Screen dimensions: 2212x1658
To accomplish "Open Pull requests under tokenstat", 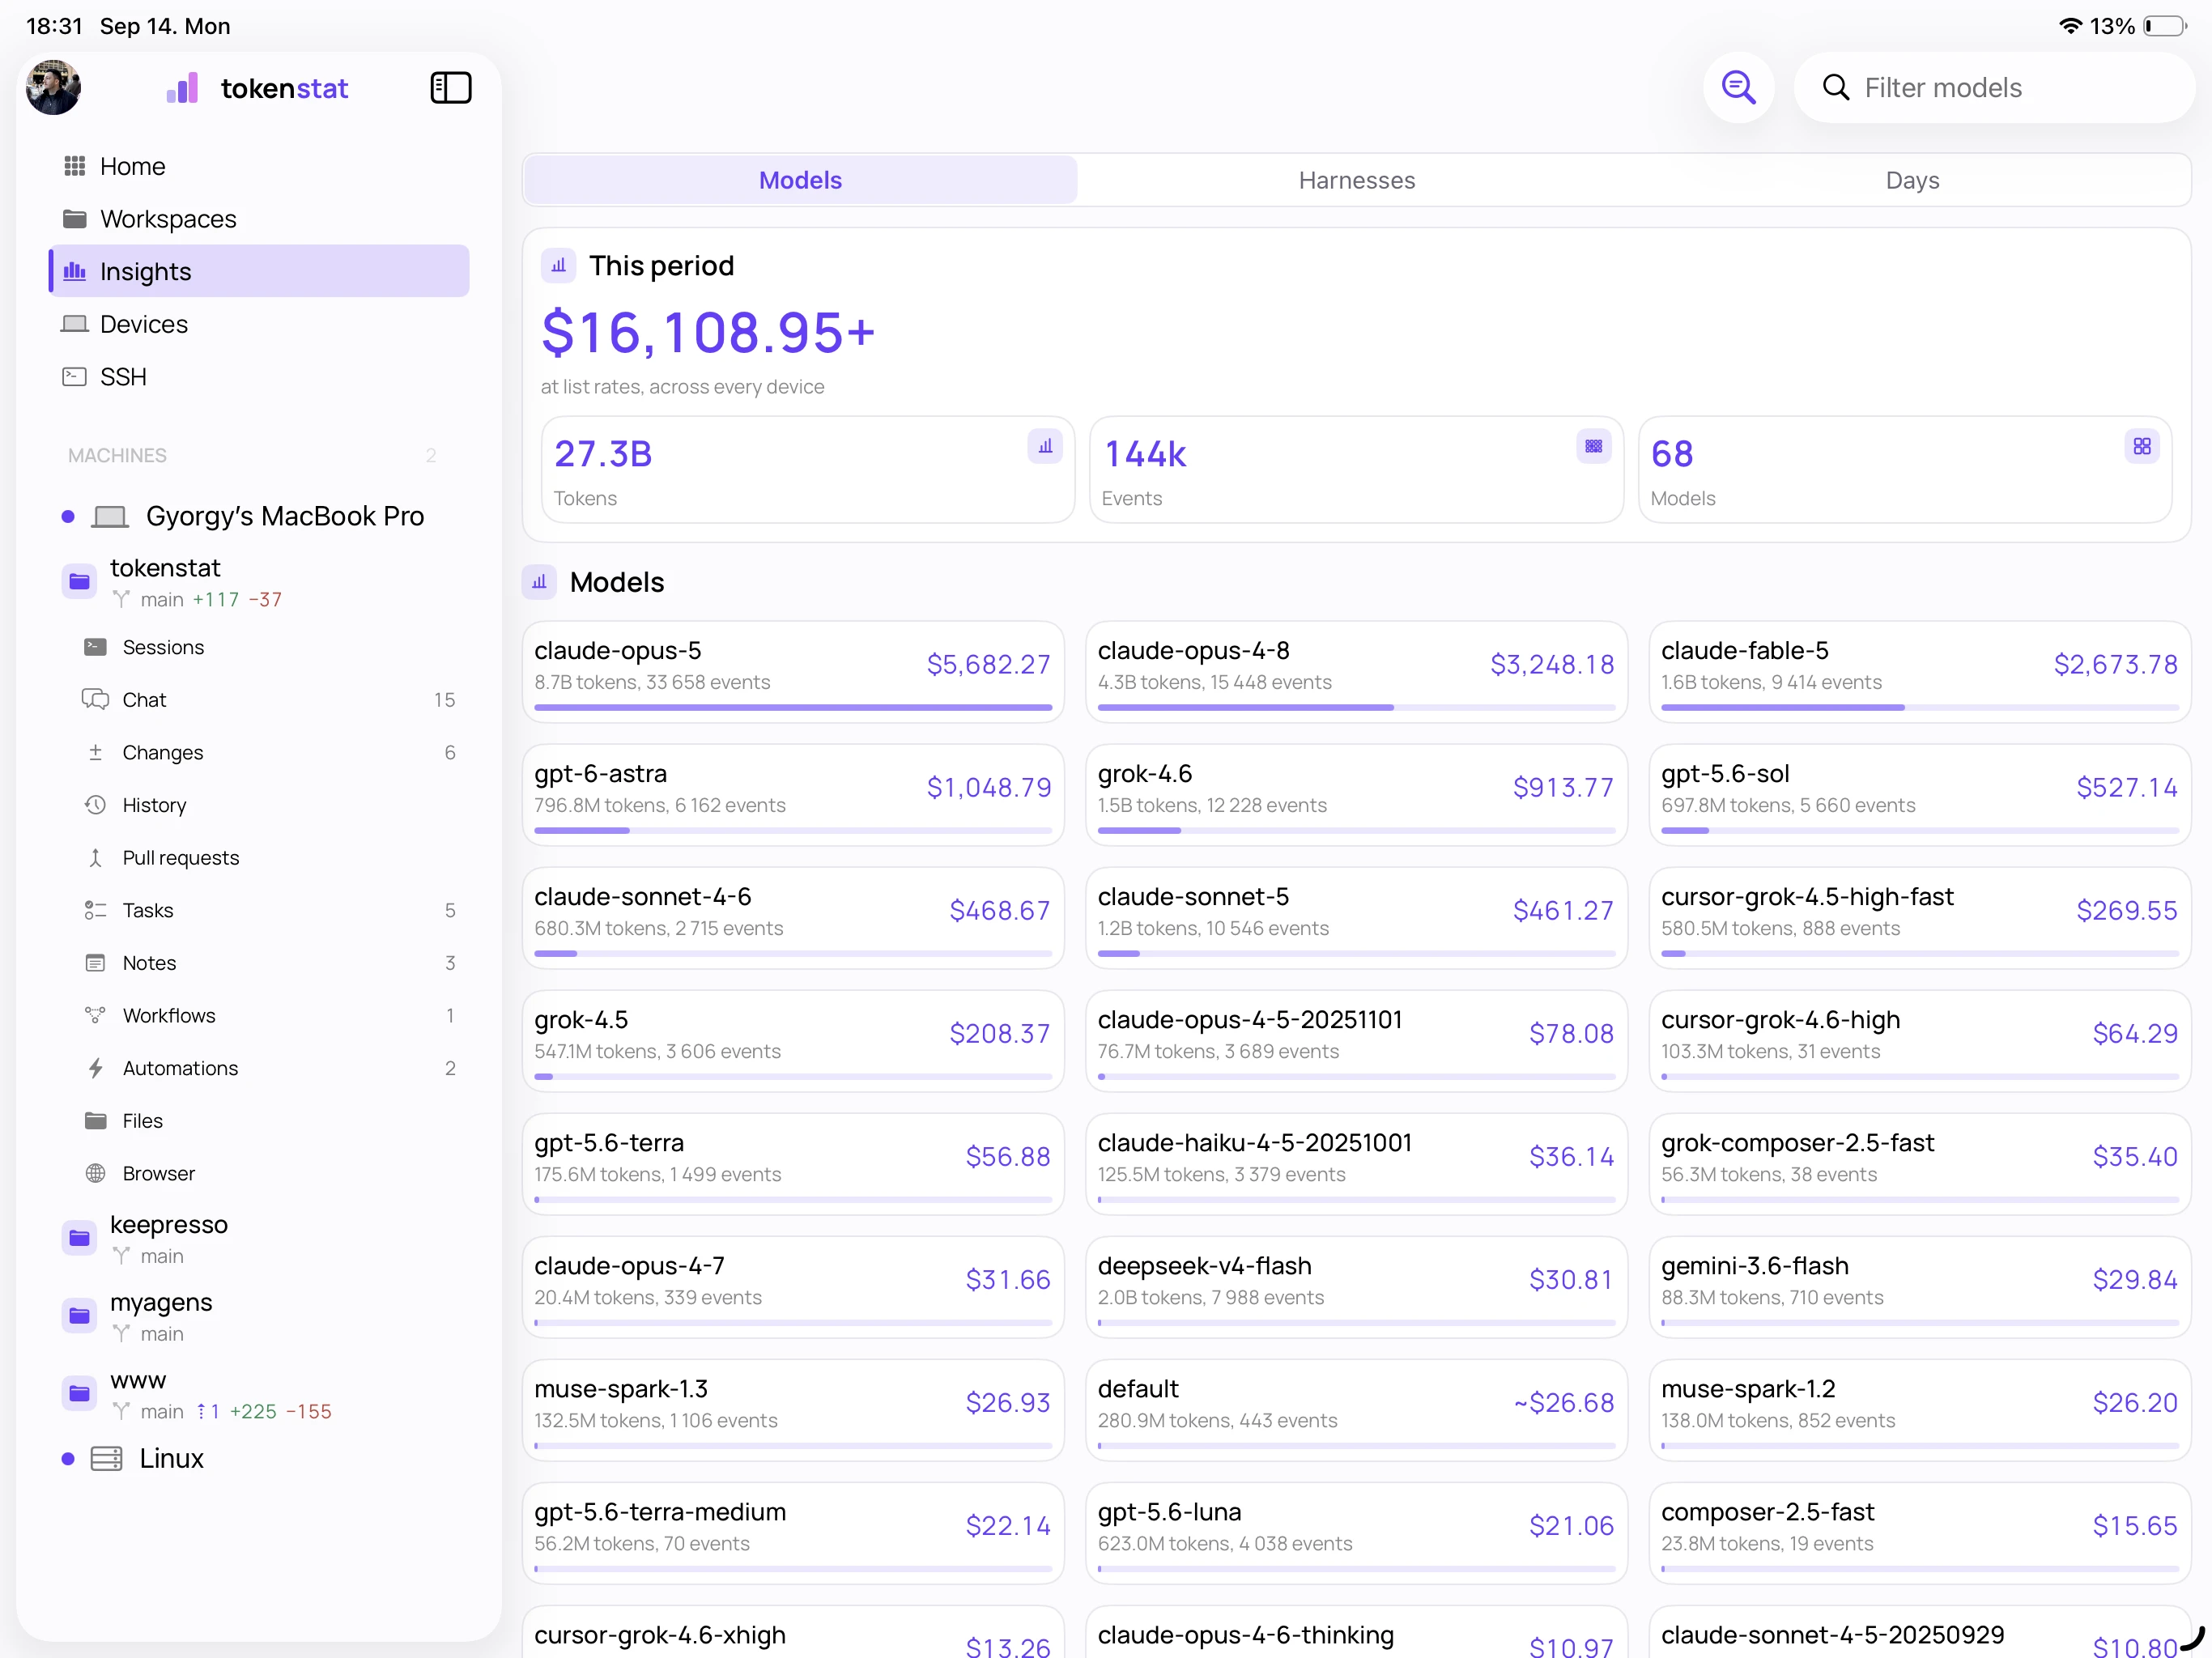I will click(268, 858).
